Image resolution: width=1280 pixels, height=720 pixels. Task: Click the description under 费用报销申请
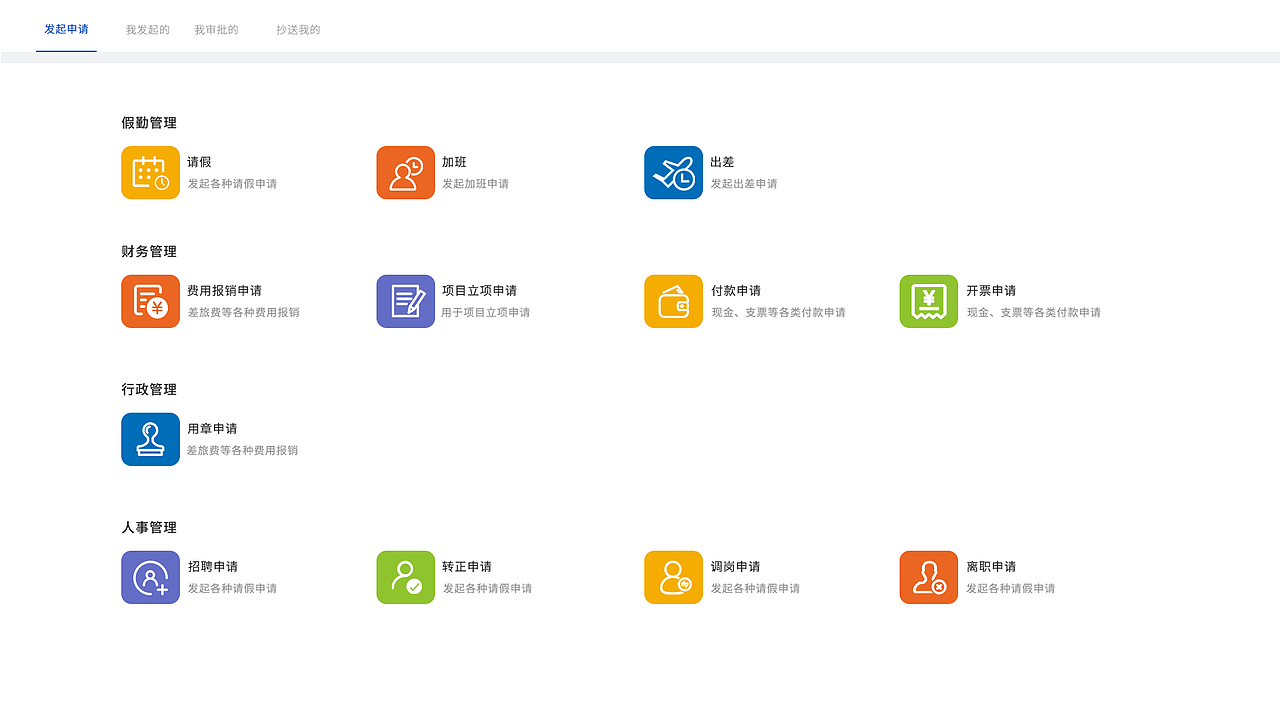[x=243, y=313]
